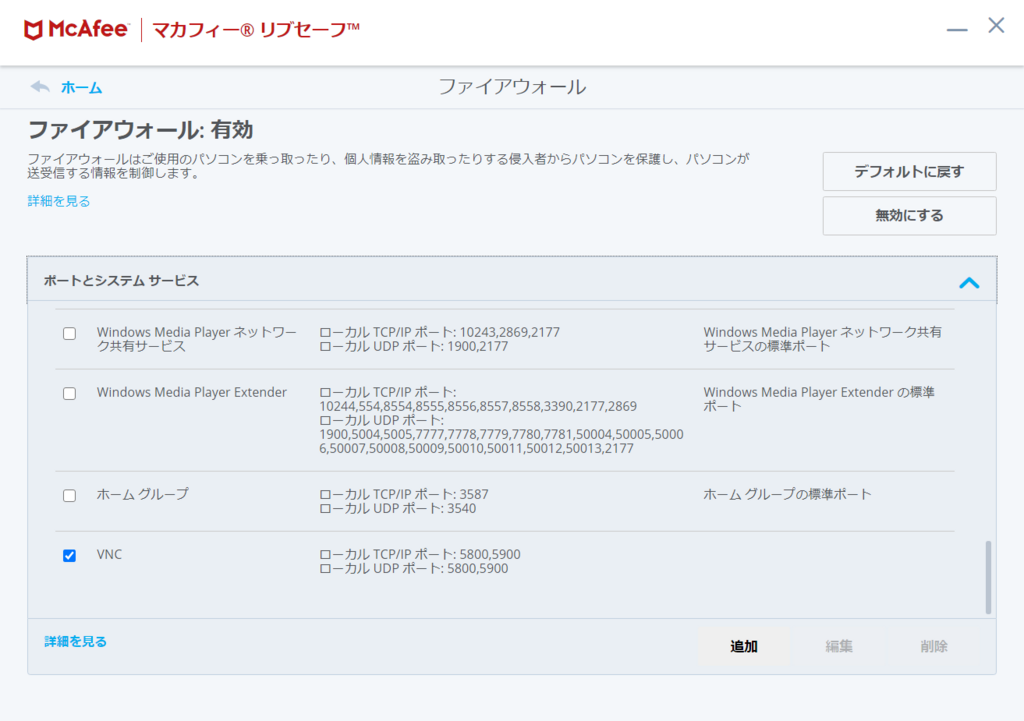Image resolution: width=1024 pixels, height=721 pixels.
Task: Enable the ホーム グループ checkbox
Action: point(69,495)
